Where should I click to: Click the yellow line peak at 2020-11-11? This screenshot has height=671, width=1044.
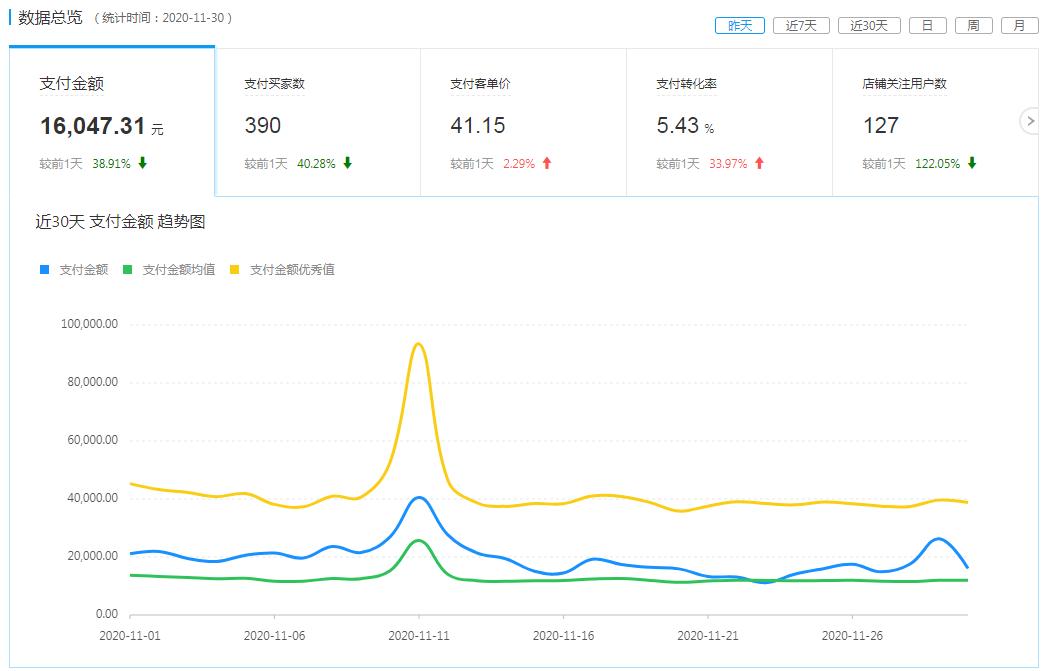tap(418, 344)
